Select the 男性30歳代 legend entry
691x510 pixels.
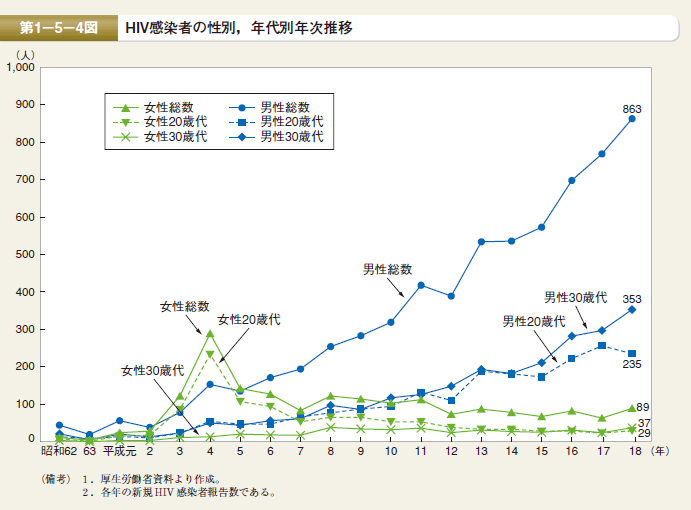276,137
